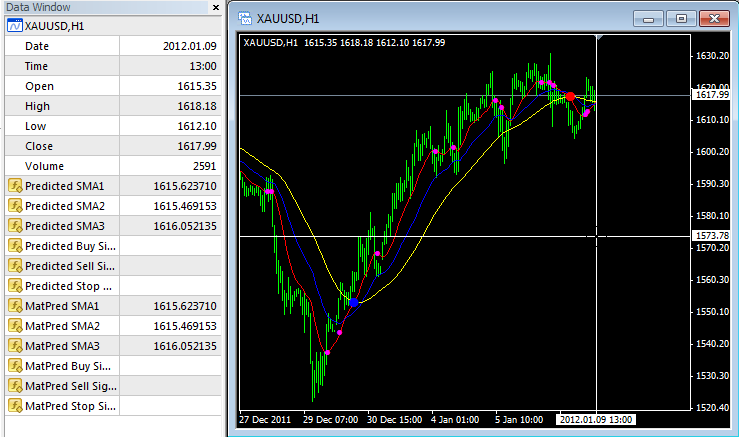Select the Low value 1612.10
Image resolution: width=739 pixels, height=437 pixels.
pos(197,126)
